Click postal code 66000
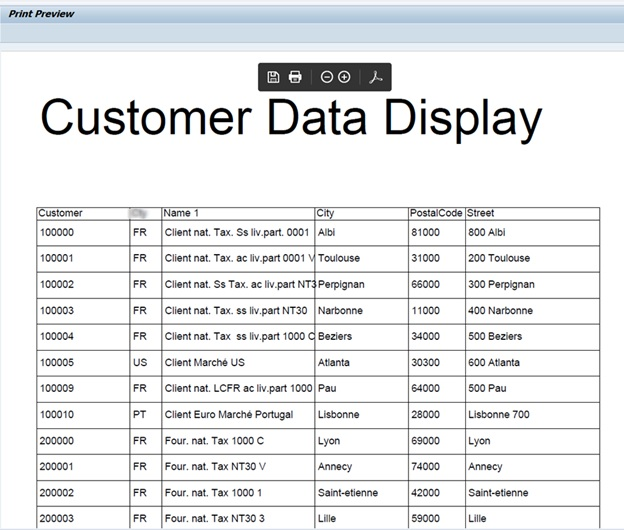Image resolution: width=624 pixels, height=530 pixels. point(425,284)
